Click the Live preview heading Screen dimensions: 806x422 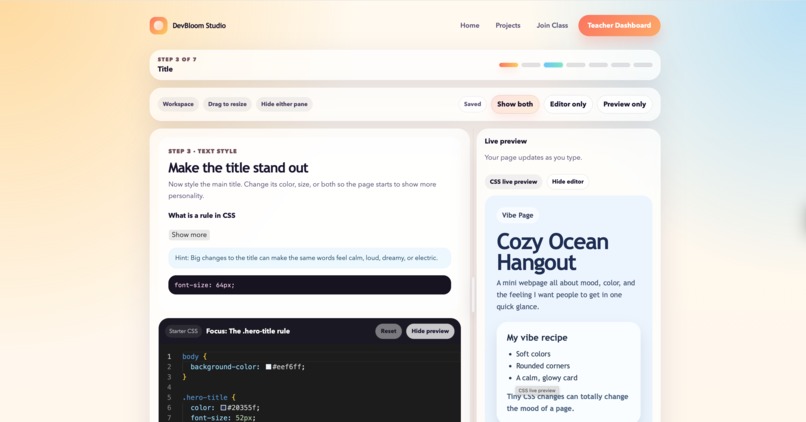pyautogui.click(x=505, y=141)
